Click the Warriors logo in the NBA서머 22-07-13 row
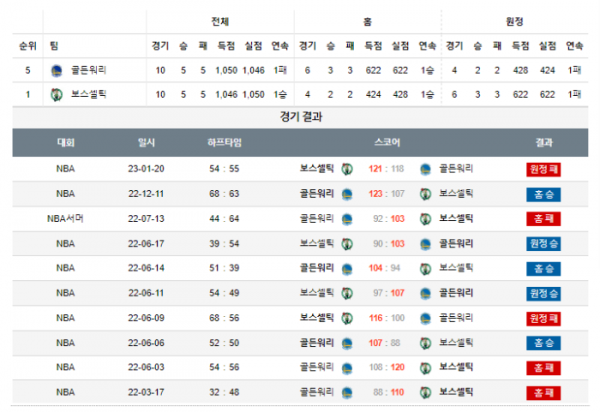This screenshot has width=600, height=412. tap(347, 219)
